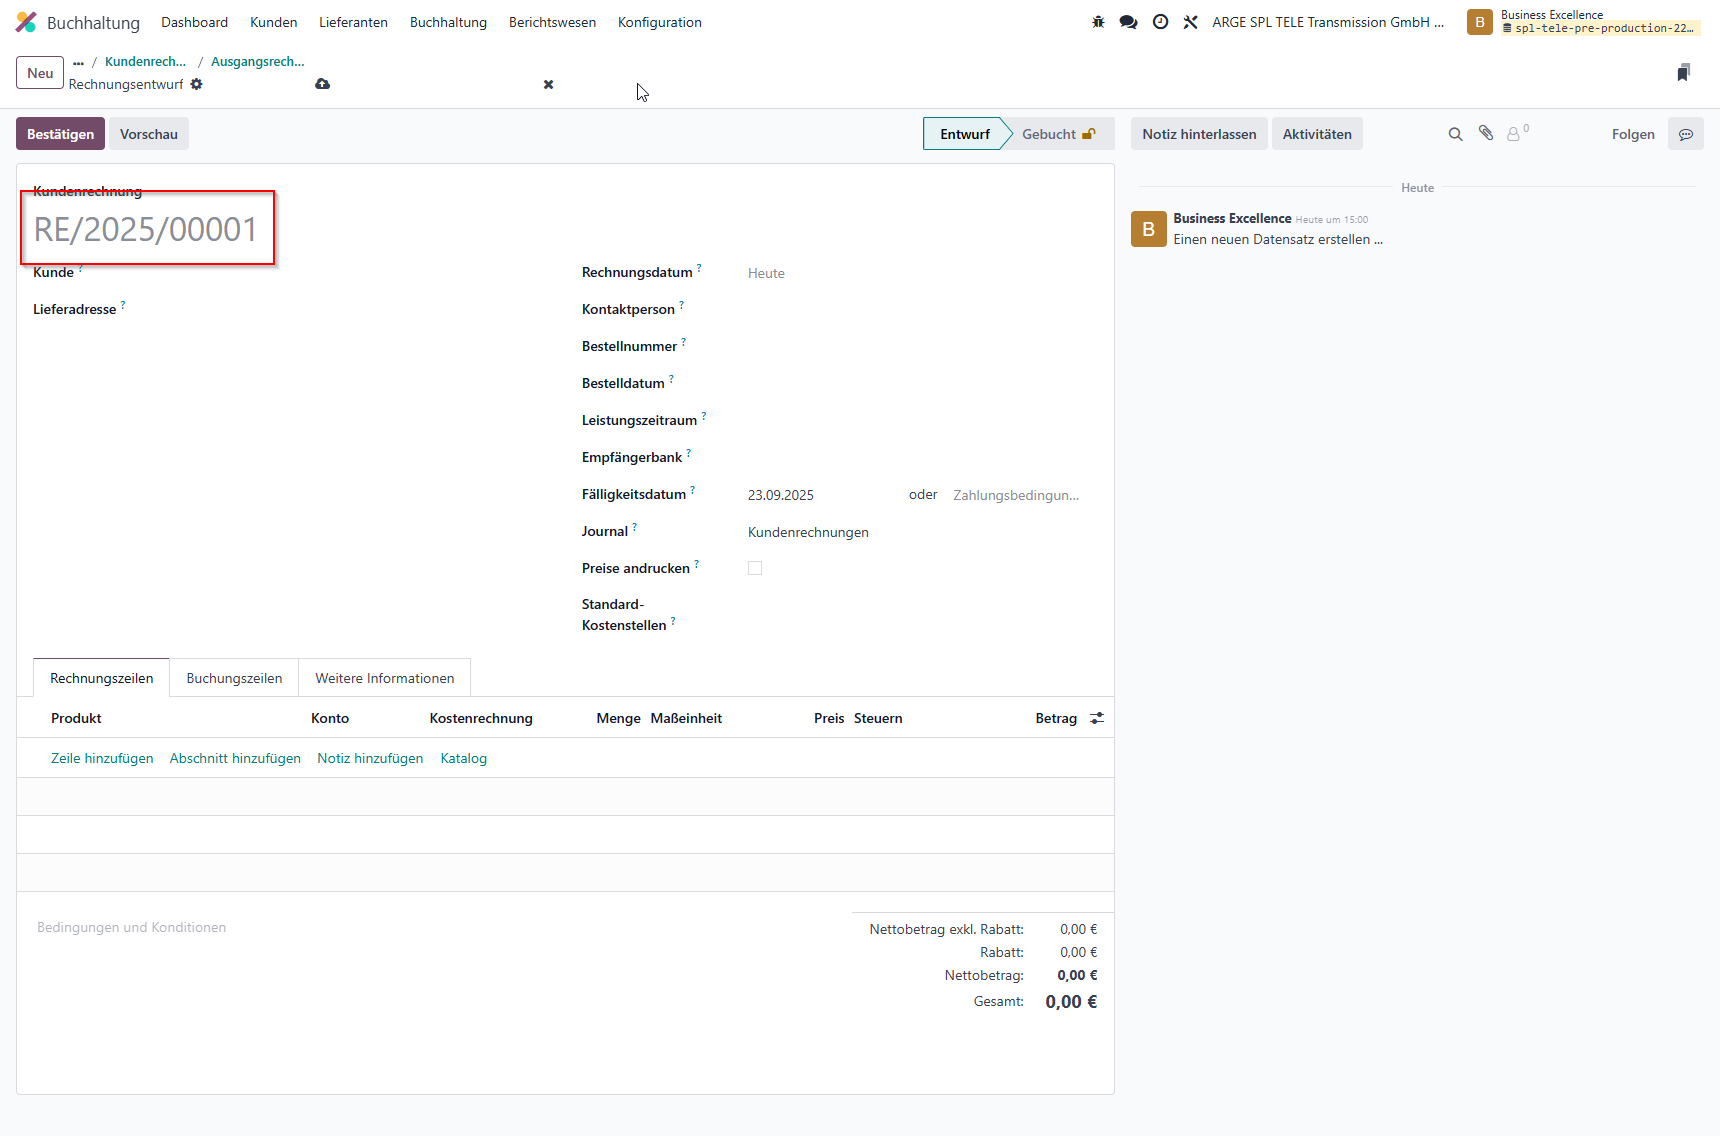
Task: Open the chat conversations icon
Action: coord(1128,22)
